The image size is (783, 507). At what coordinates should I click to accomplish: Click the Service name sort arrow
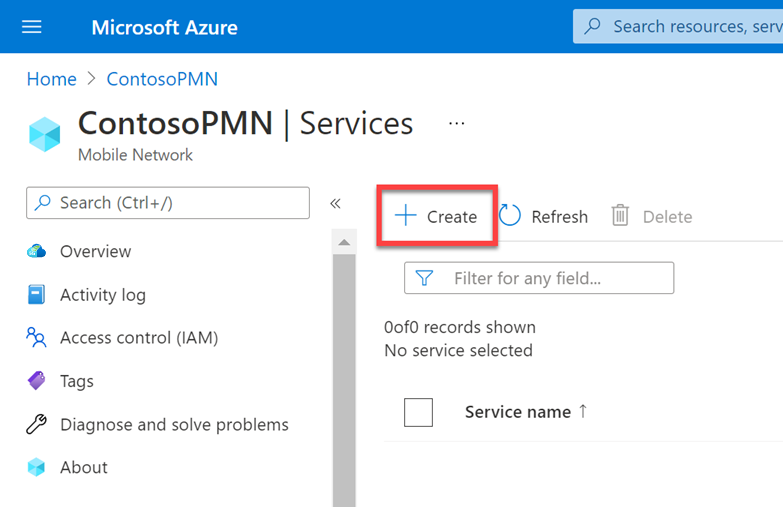(x=583, y=411)
